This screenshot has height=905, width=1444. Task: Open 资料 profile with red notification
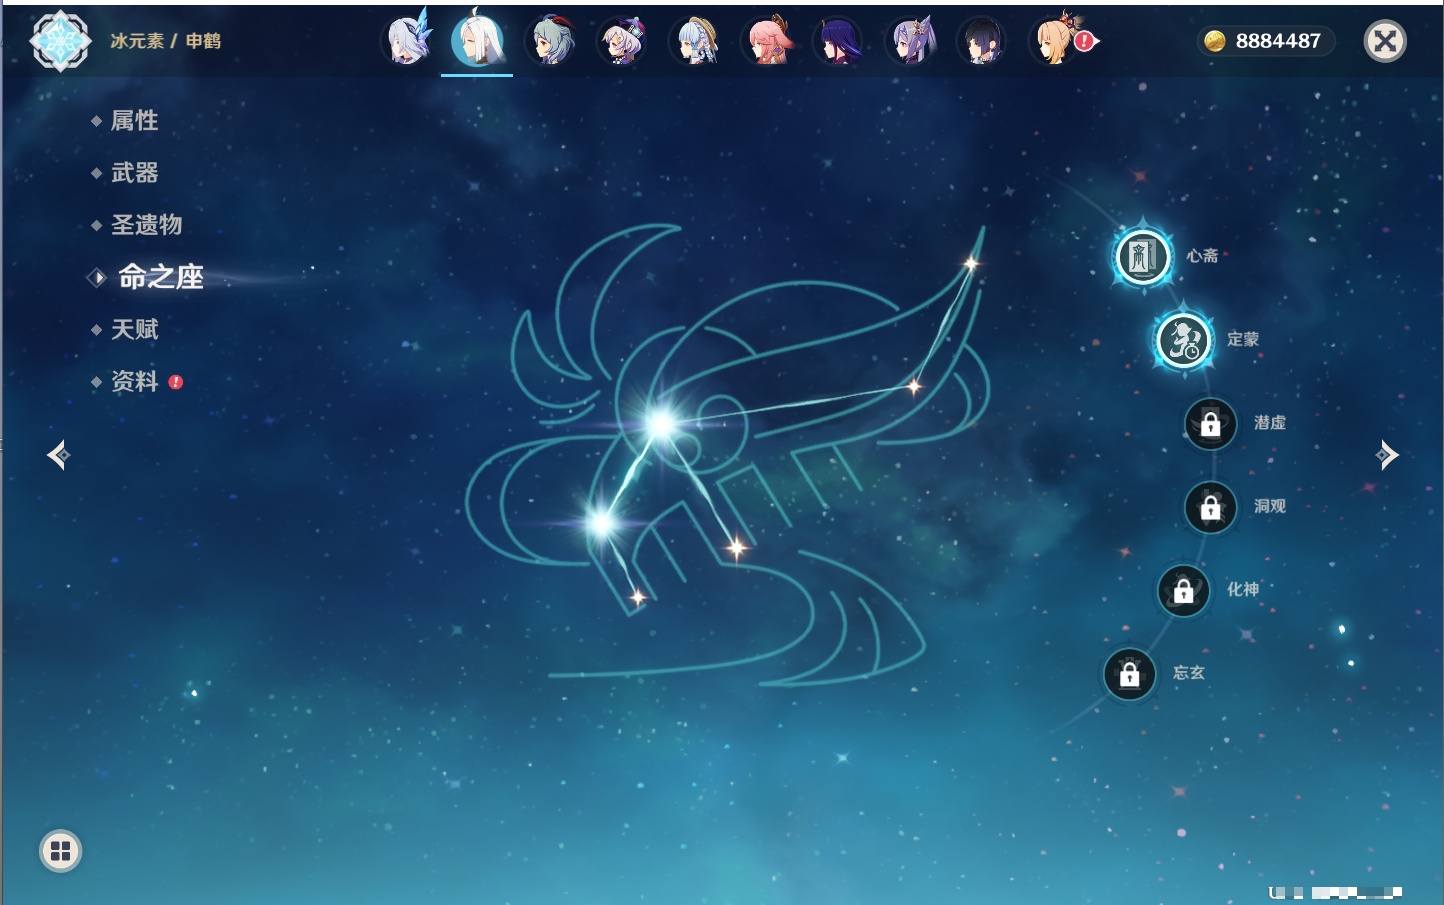(134, 381)
